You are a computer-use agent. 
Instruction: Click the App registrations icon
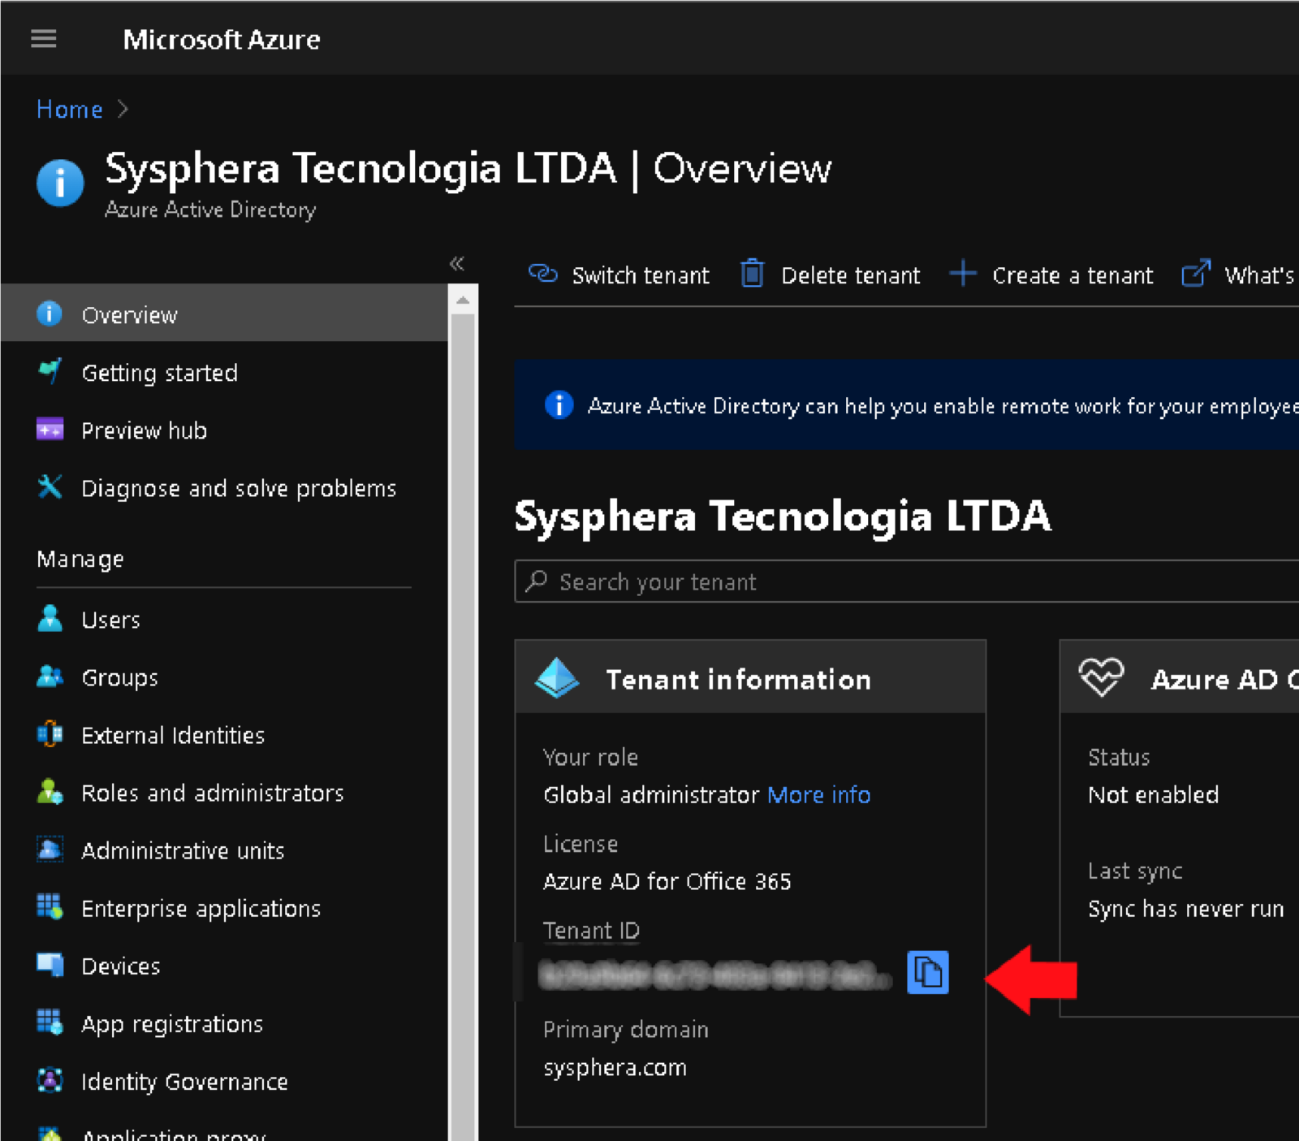point(49,1023)
